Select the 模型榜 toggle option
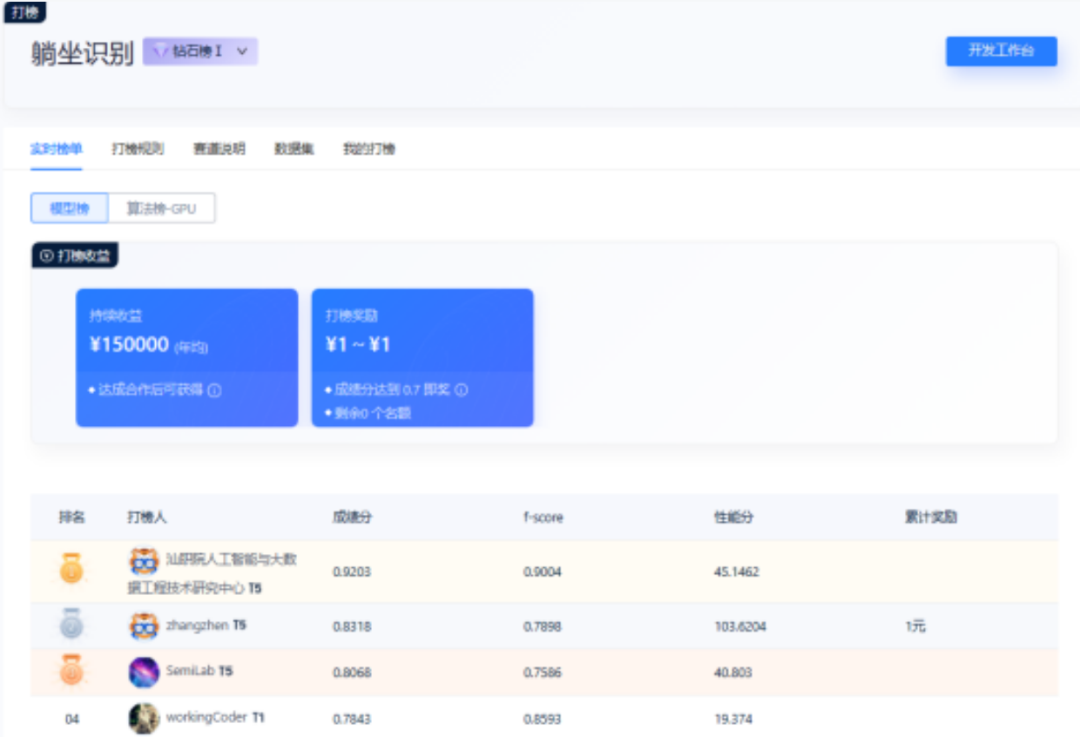1080x737 pixels. tap(70, 208)
